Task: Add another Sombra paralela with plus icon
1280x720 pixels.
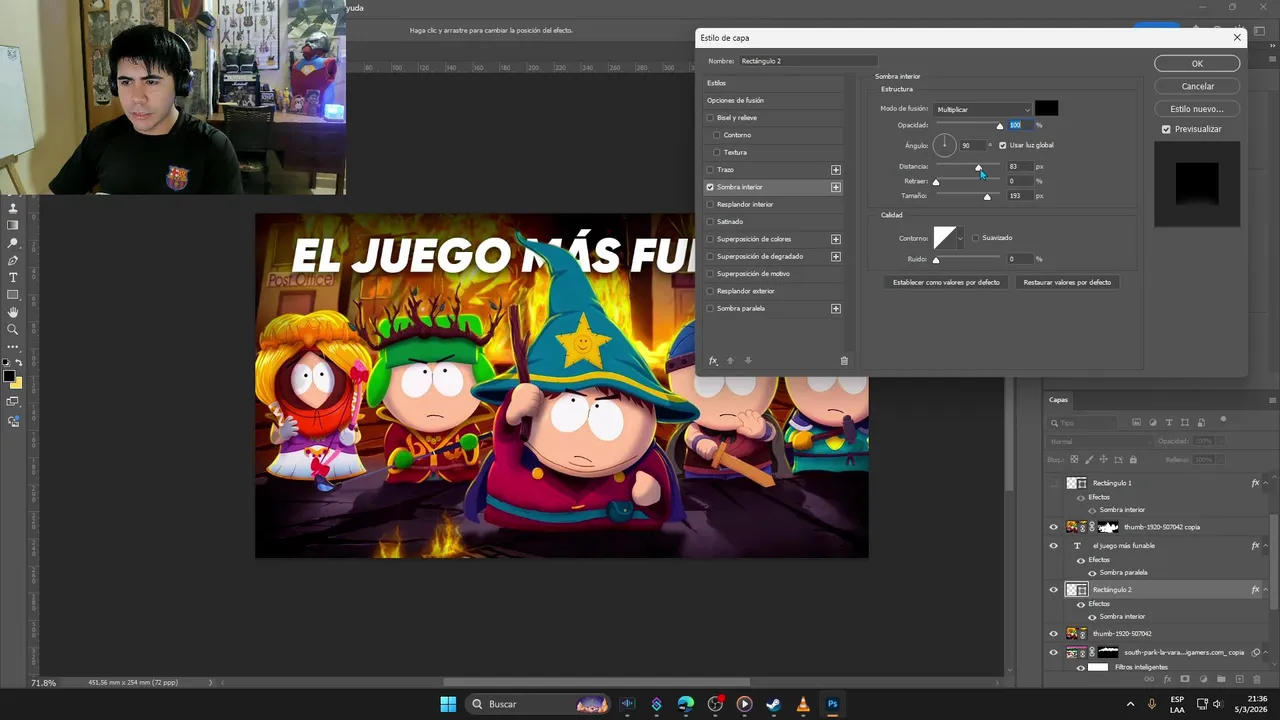Action: coord(836,308)
